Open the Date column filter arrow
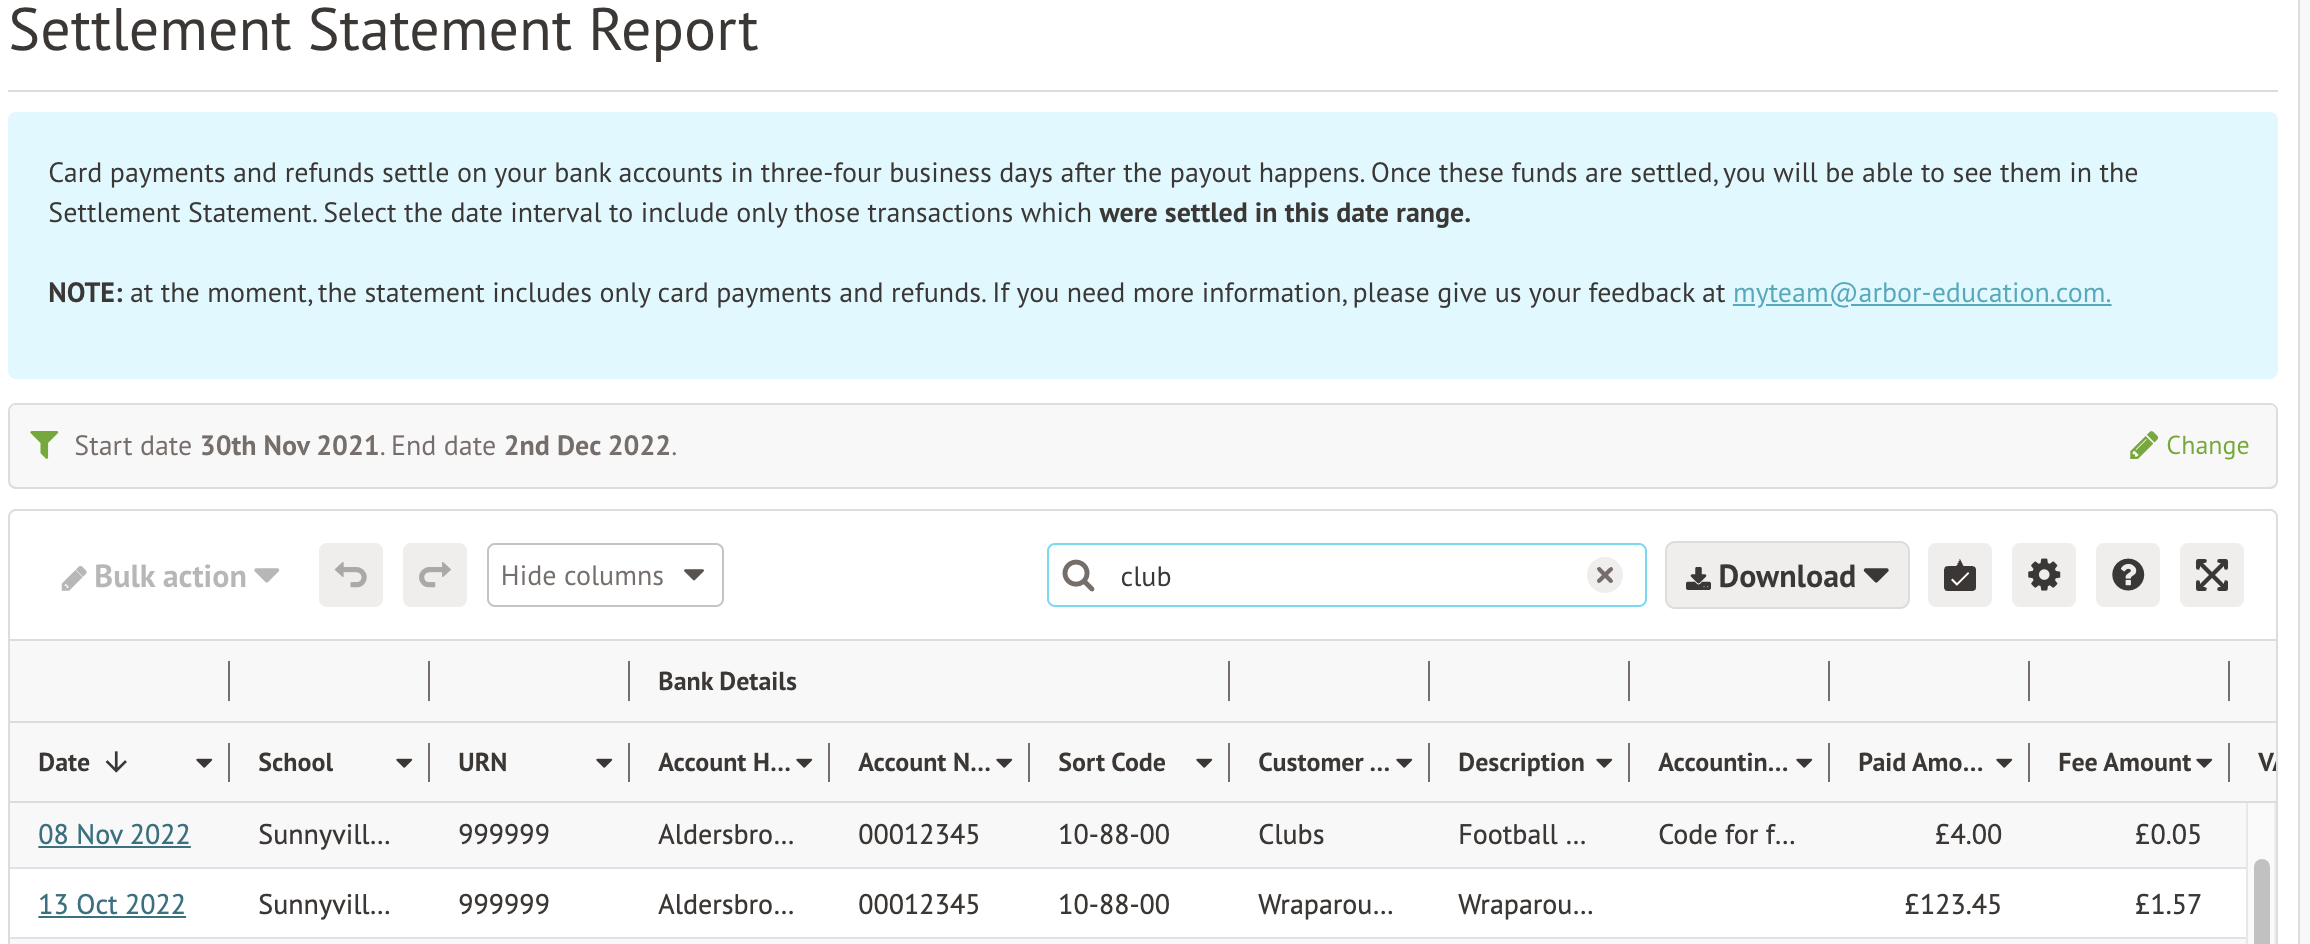 tap(204, 763)
